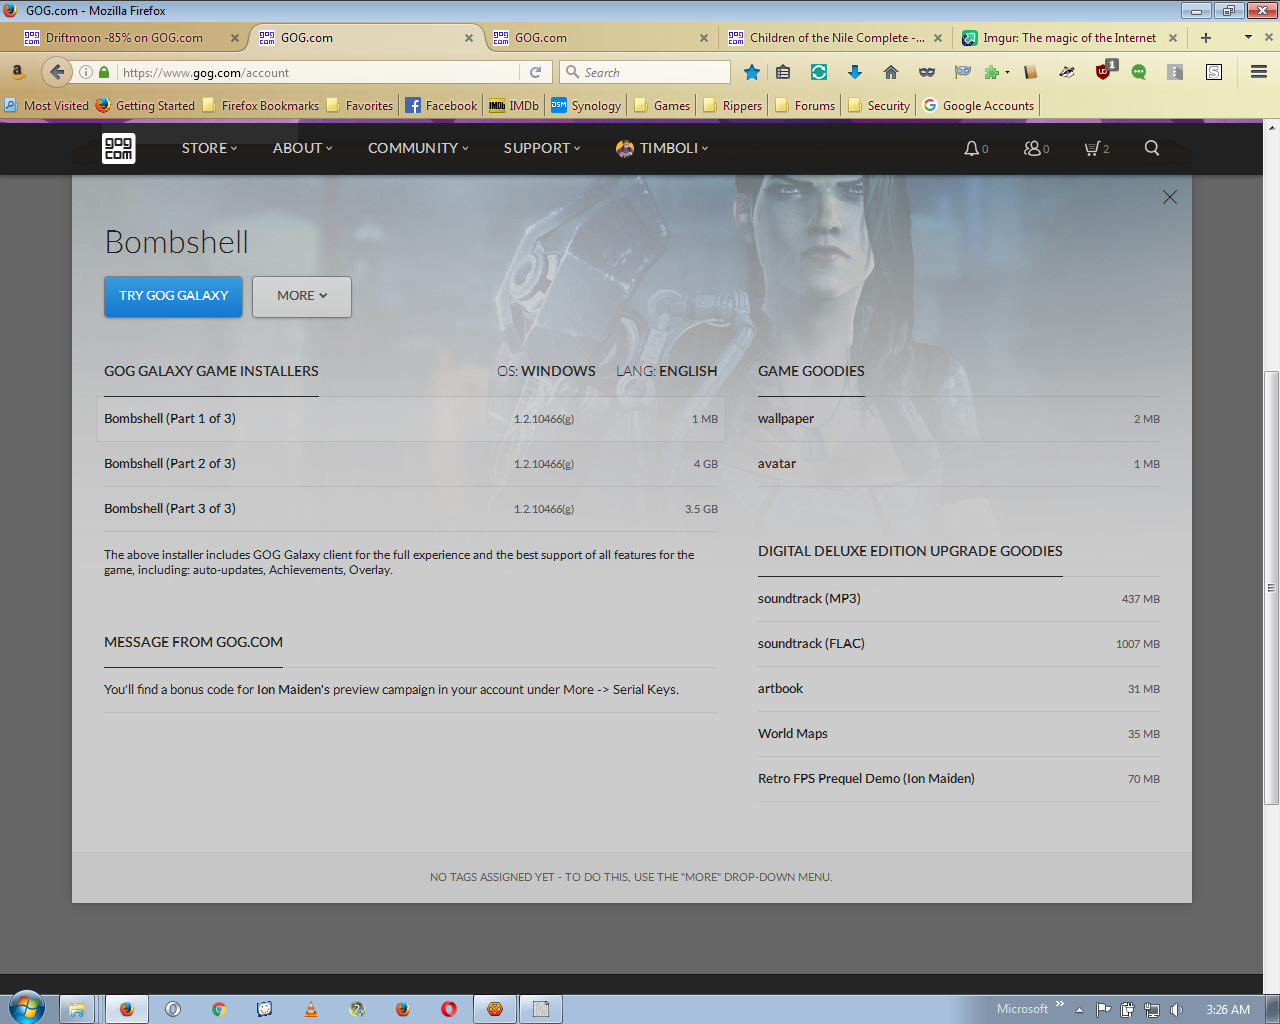Screen dimensions: 1280x1024
Task: Click the Firefox Search box
Action: (x=645, y=72)
